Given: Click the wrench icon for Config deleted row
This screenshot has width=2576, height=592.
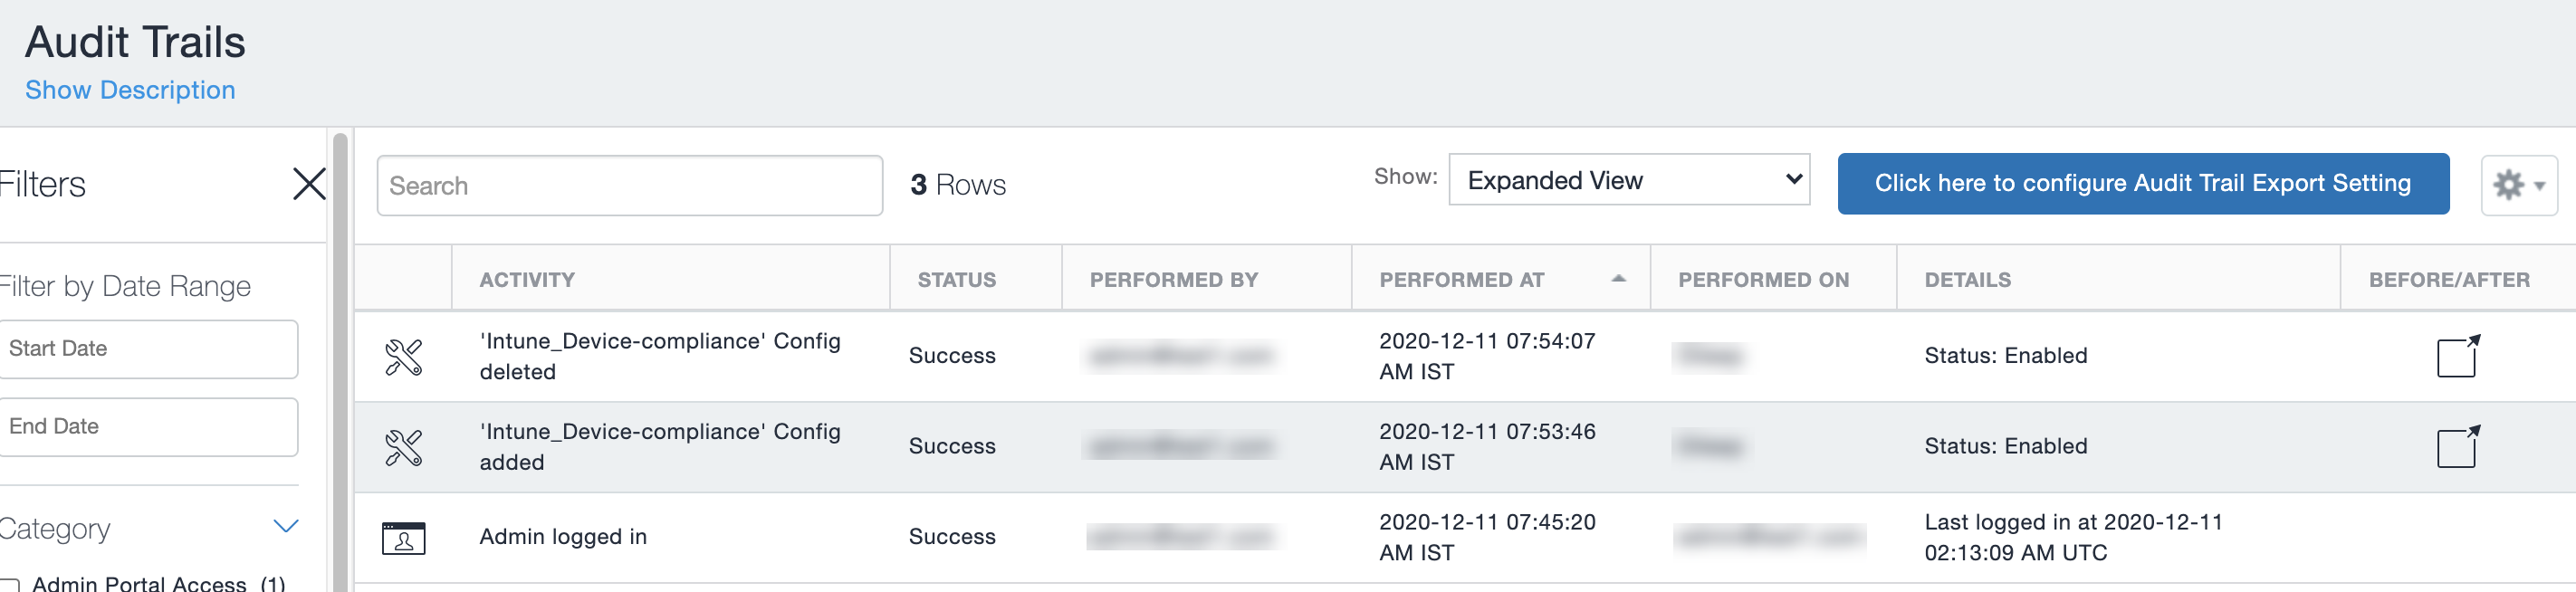Looking at the screenshot, I should tap(403, 357).
